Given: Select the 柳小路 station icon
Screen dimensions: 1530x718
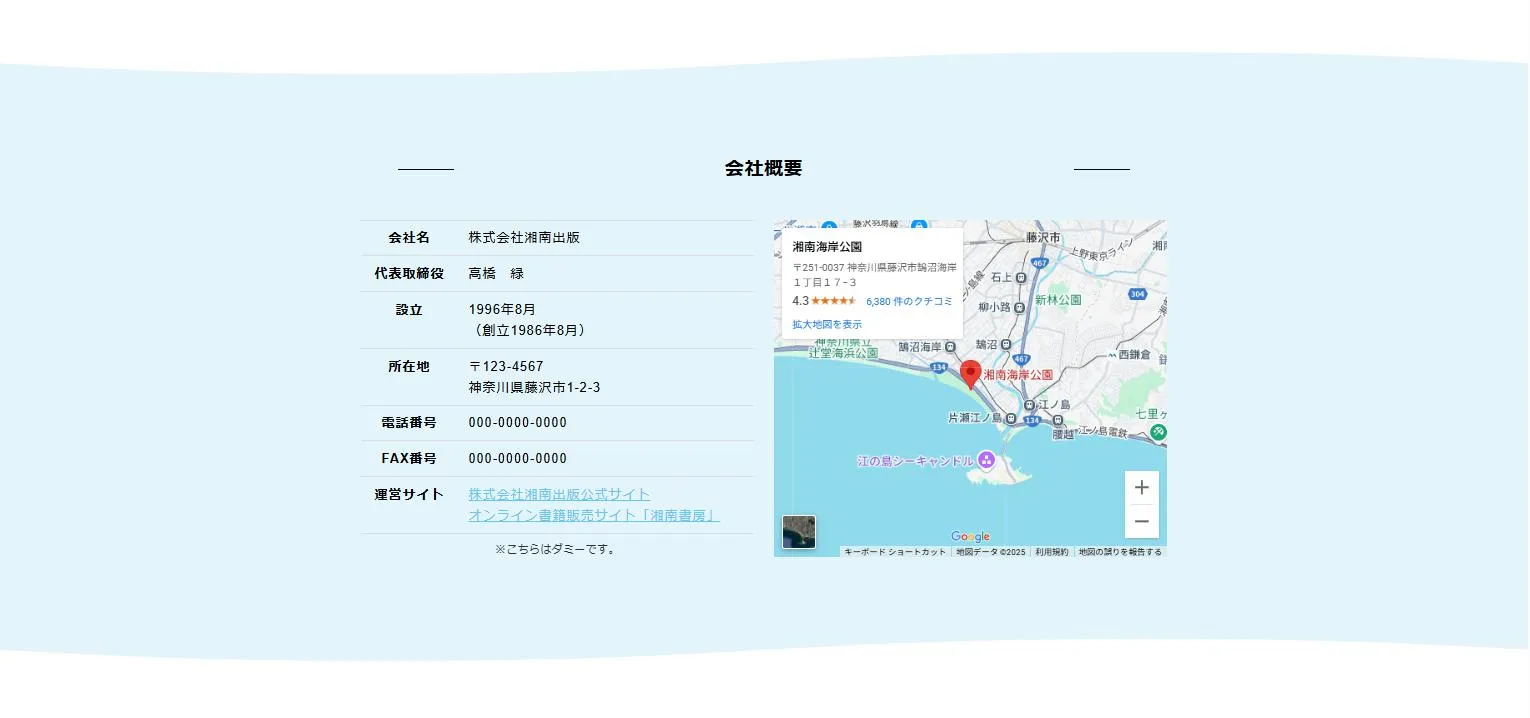Looking at the screenshot, I should coord(1019,308).
